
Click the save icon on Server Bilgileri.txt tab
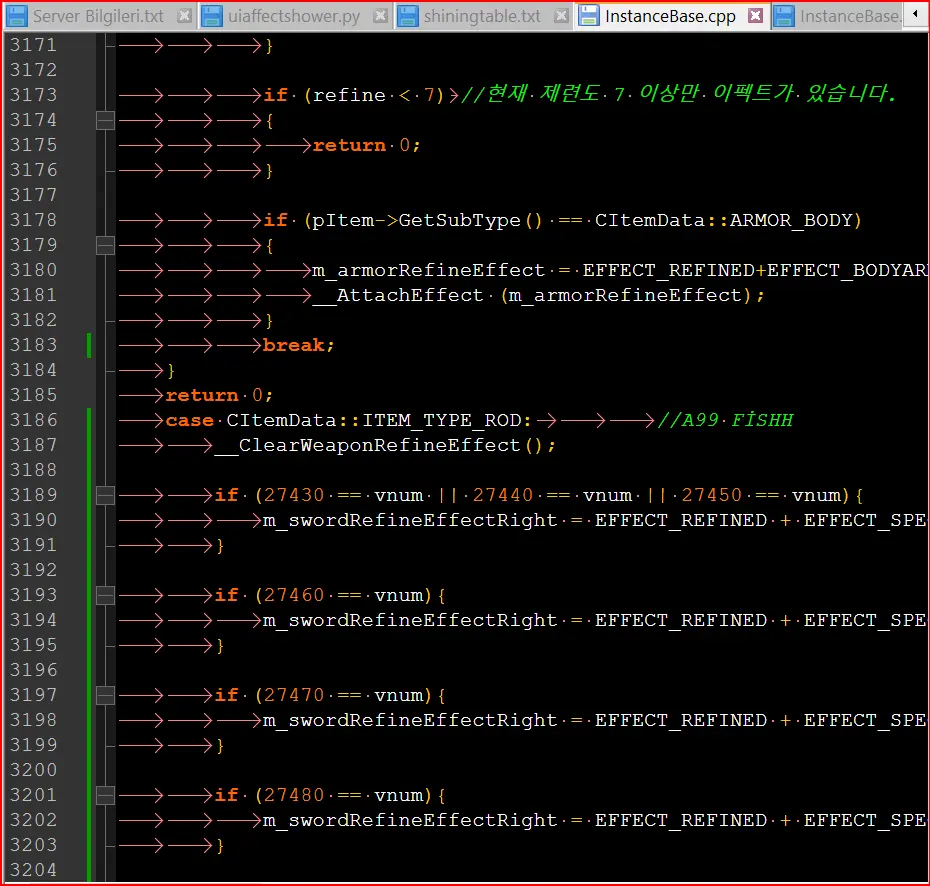click(17, 16)
